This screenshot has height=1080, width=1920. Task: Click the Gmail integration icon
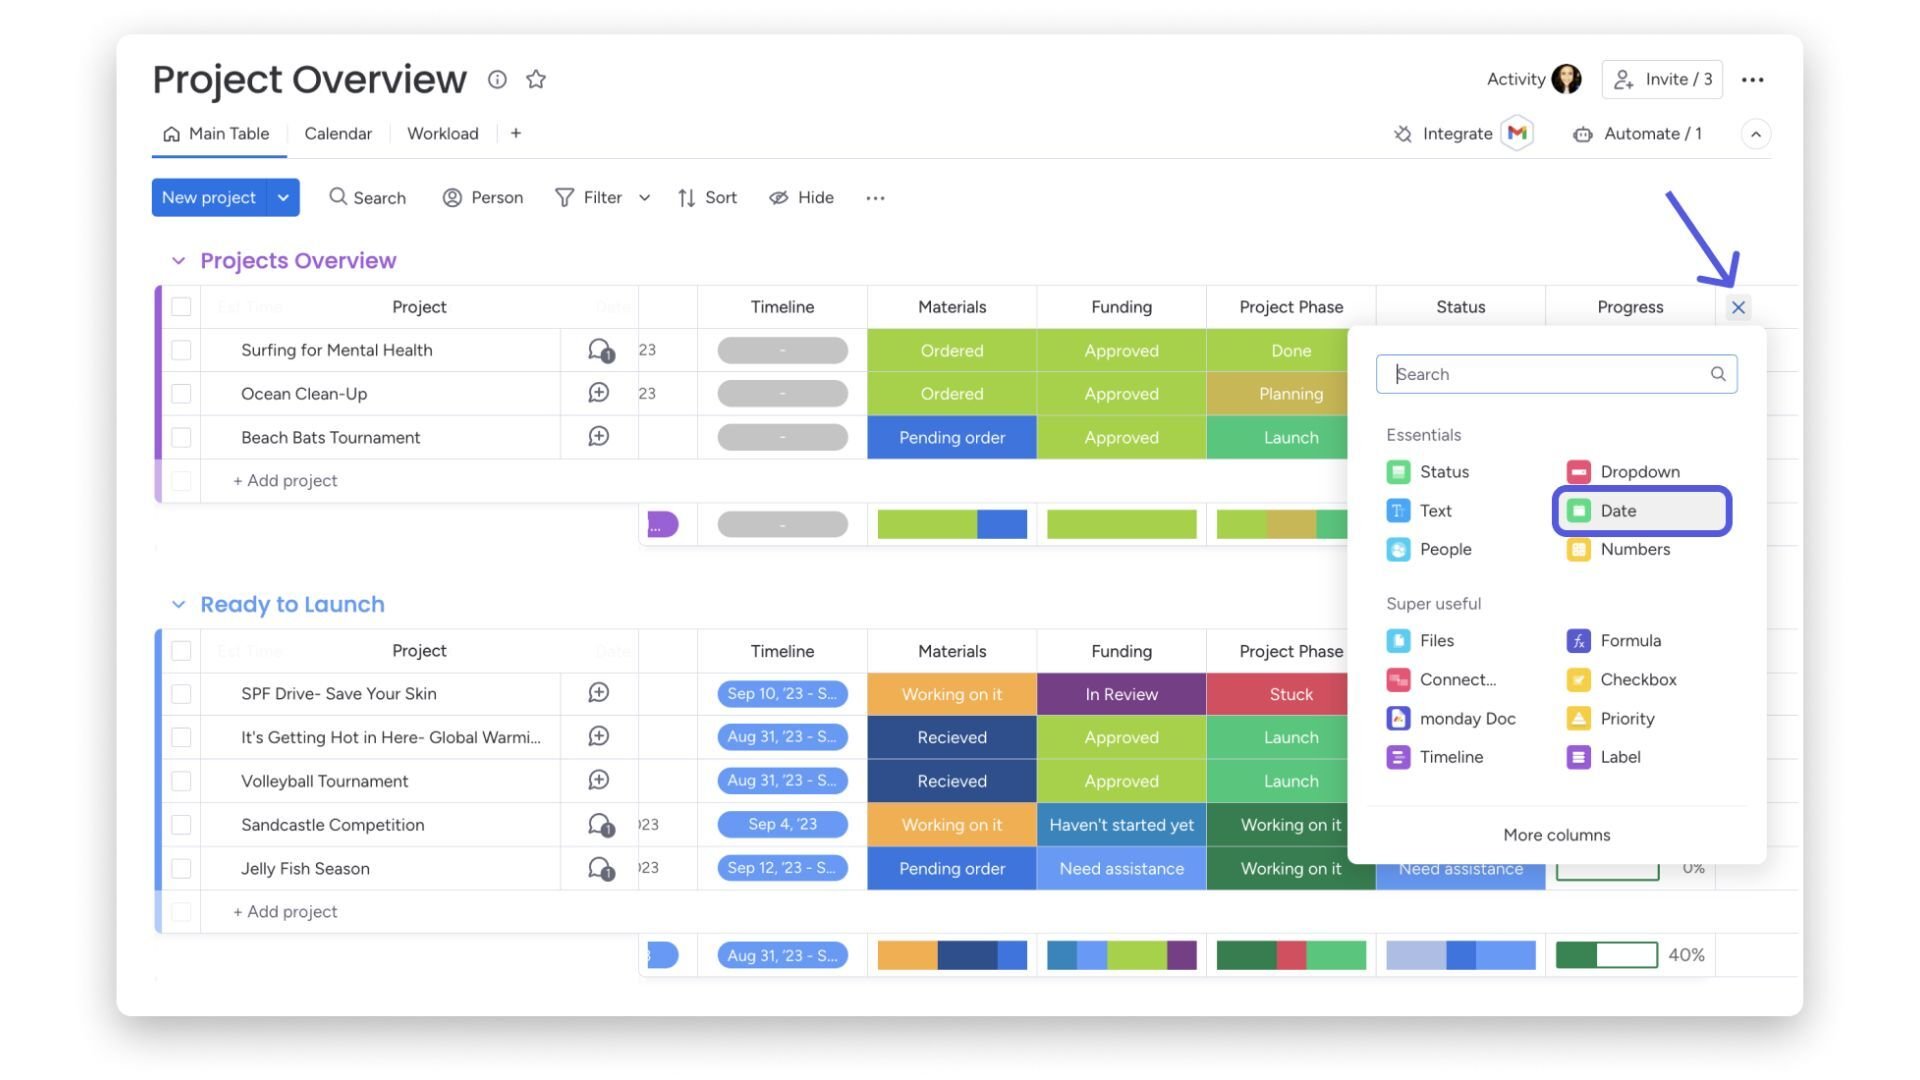click(x=1517, y=134)
